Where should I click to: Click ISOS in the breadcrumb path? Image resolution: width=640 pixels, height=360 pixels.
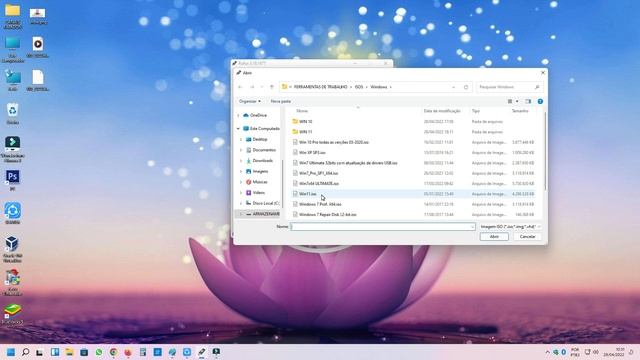coord(359,87)
